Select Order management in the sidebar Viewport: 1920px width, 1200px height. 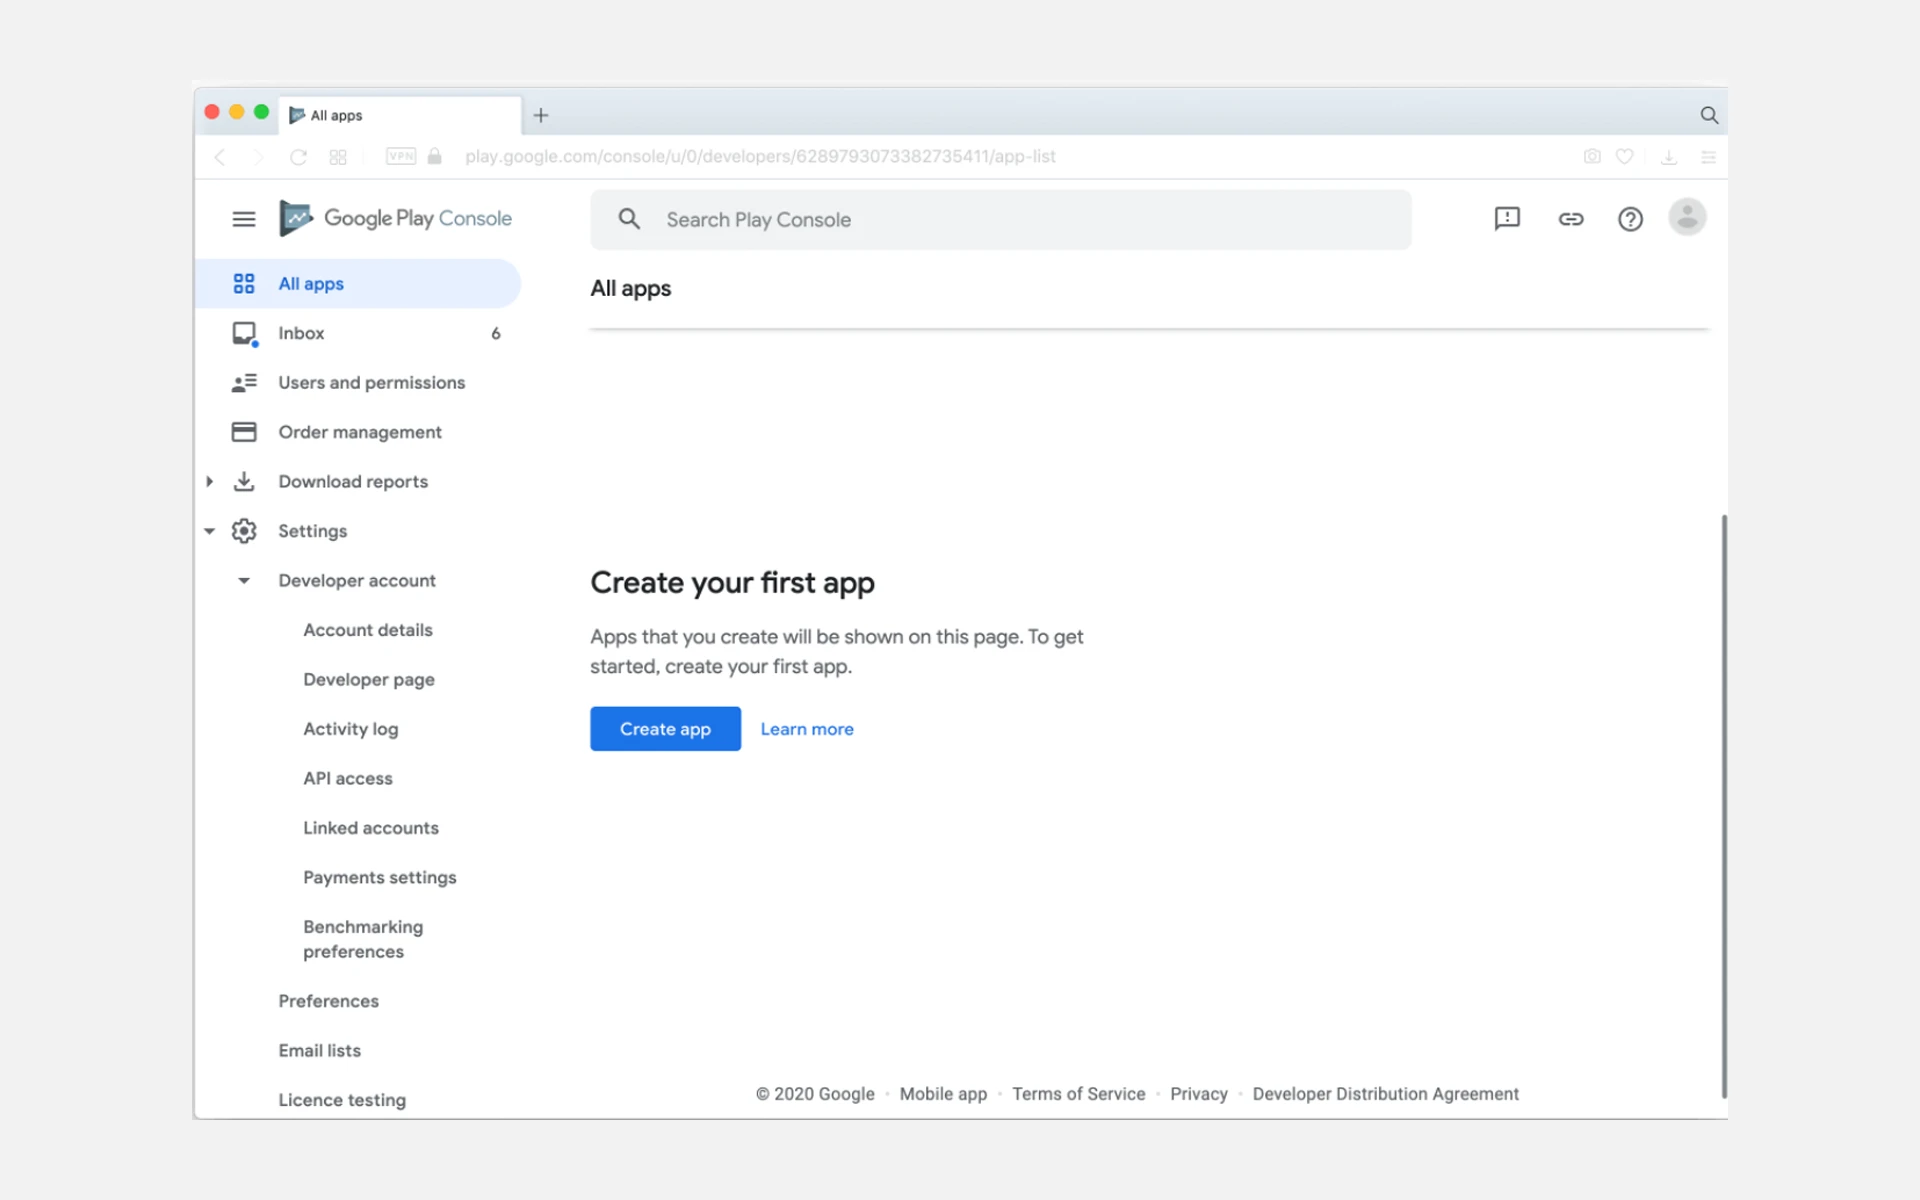tap(359, 432)
